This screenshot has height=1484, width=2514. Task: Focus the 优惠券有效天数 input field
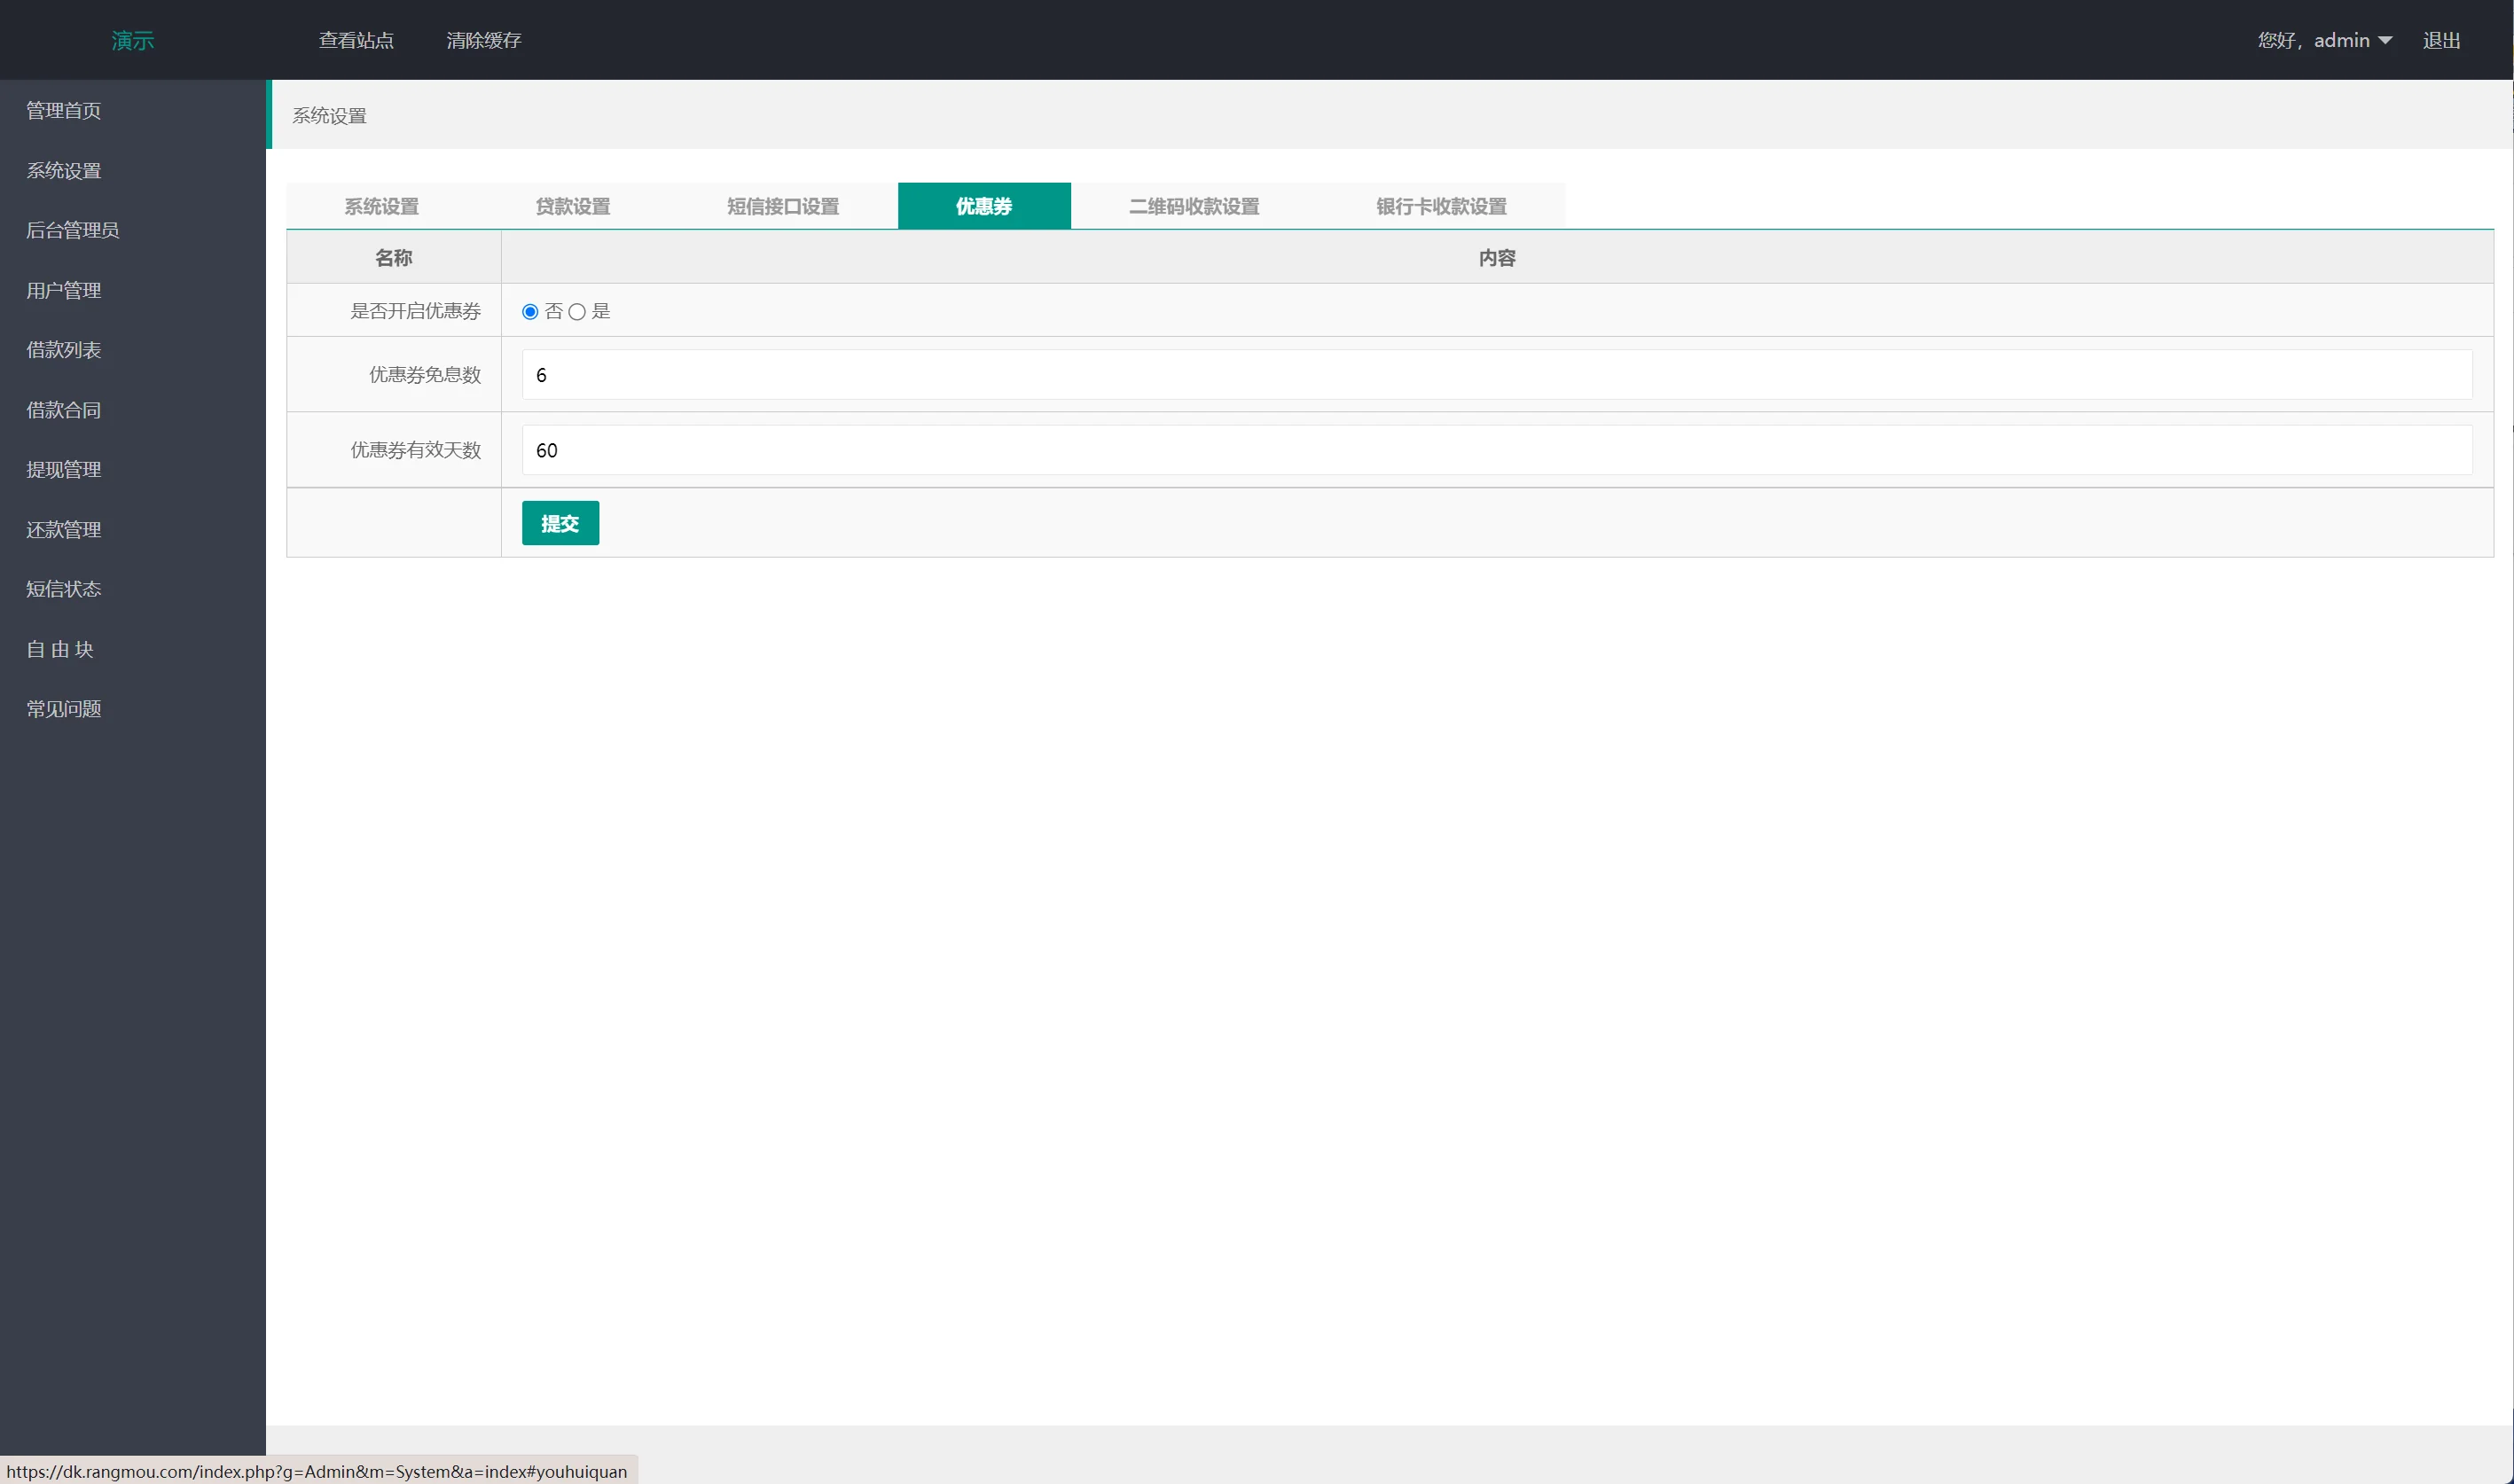1496,450
